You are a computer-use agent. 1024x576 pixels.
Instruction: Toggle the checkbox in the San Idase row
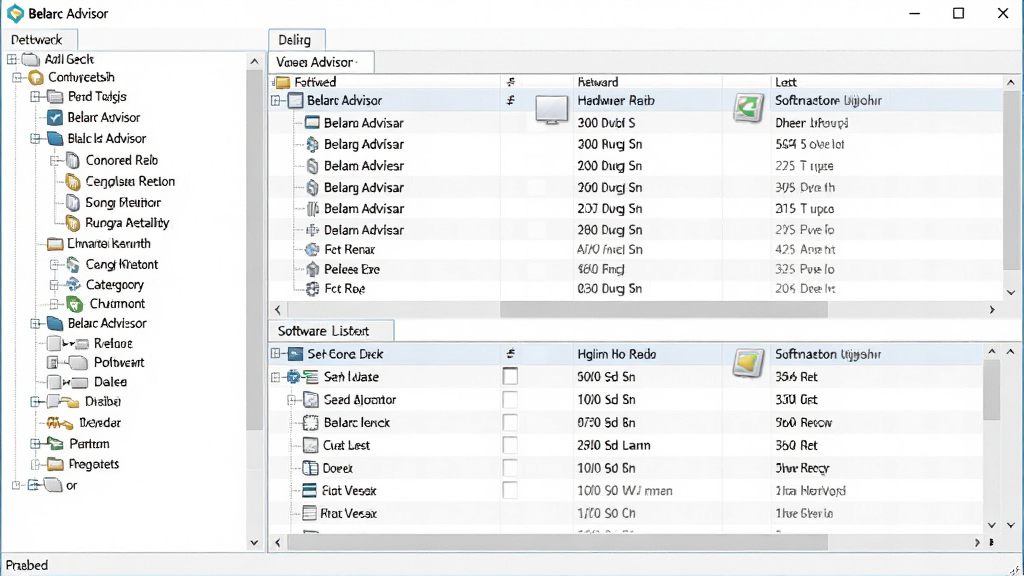pyautogui.click(x=510, y=377)
